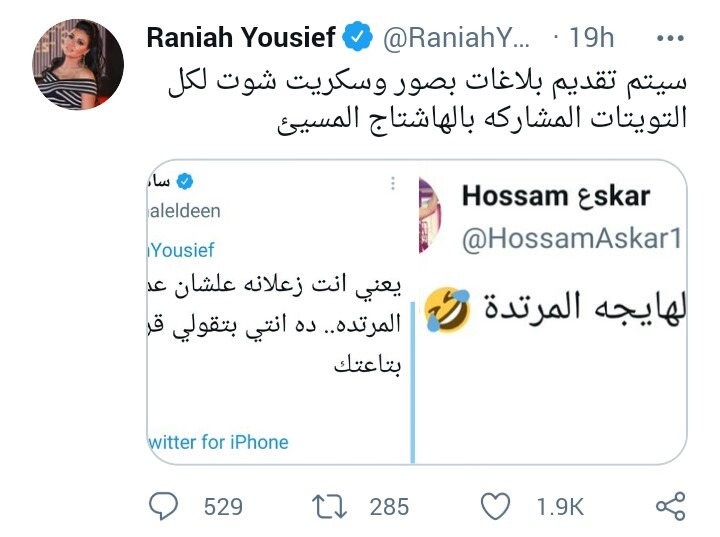The image size is (720, 537).
Task: Click the retweet arrows icon
Action: click(327, 506)
